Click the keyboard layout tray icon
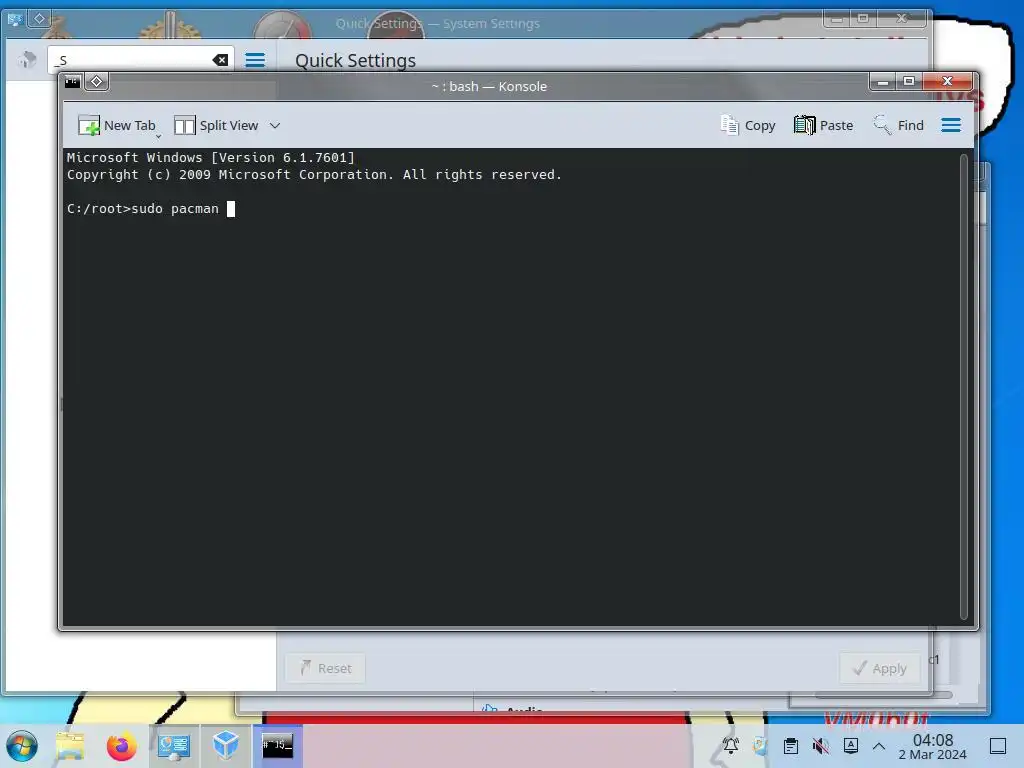1024x768 pixels. pos(850,745)
